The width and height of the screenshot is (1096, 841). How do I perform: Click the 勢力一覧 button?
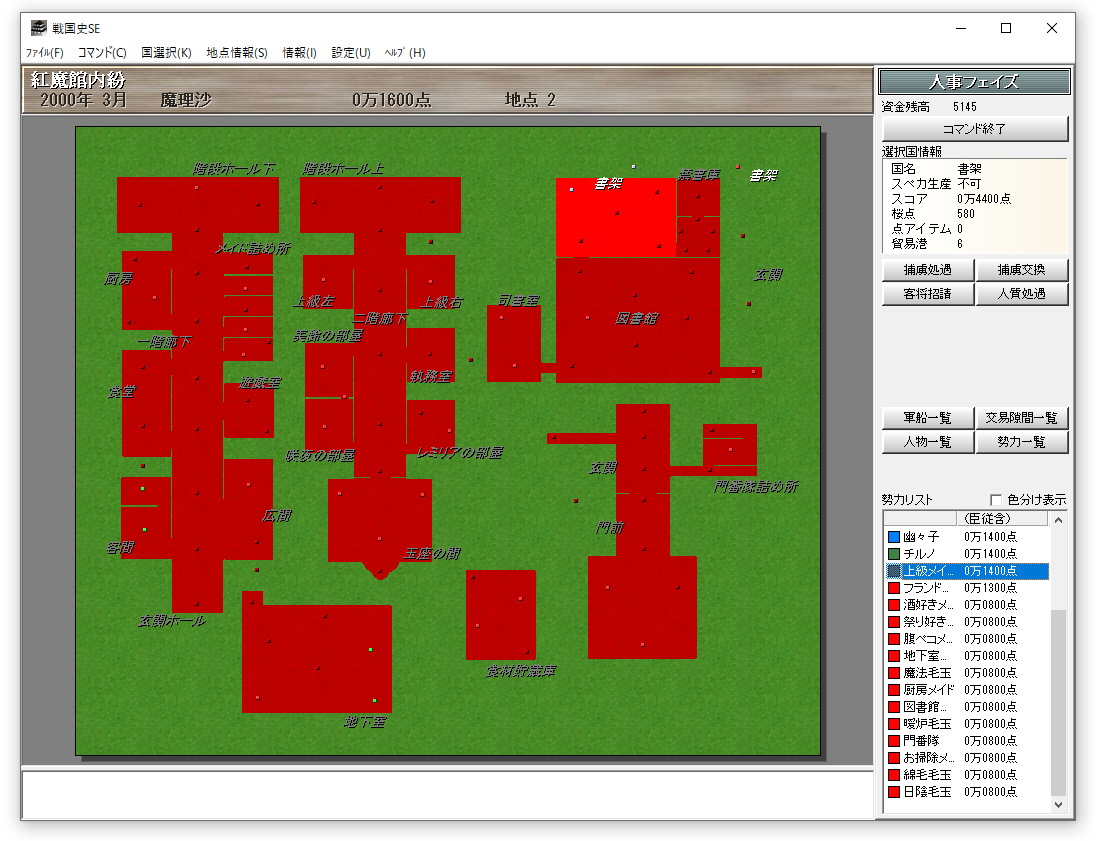coord(1021,442)
